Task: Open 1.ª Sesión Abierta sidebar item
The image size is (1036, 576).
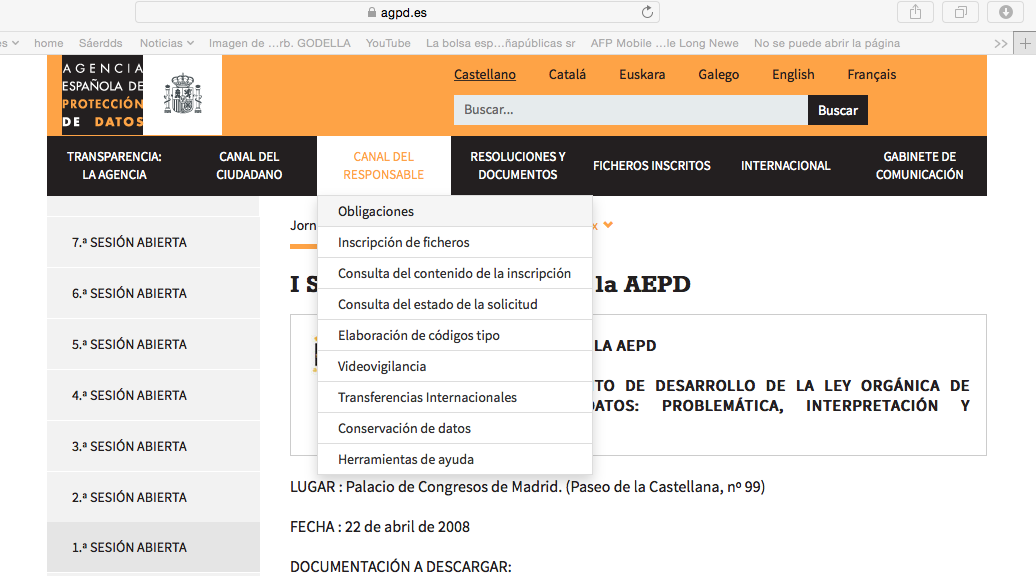Action: tap(153, 547)
